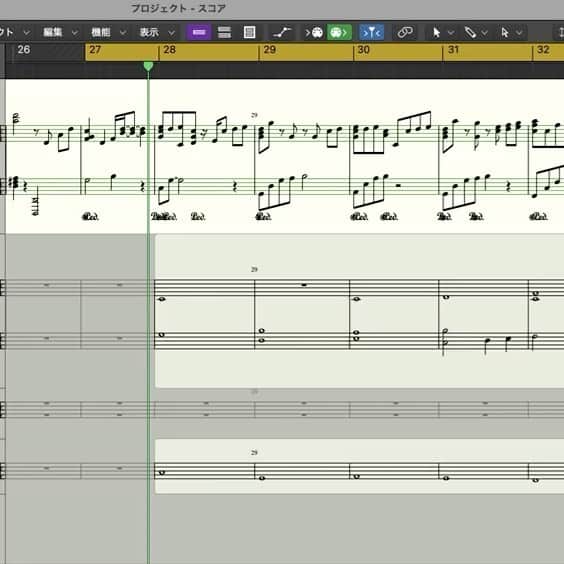This screenshot has width=564, height=564.
Task: Switch to page view icon
Action: [x=250, y=32]
